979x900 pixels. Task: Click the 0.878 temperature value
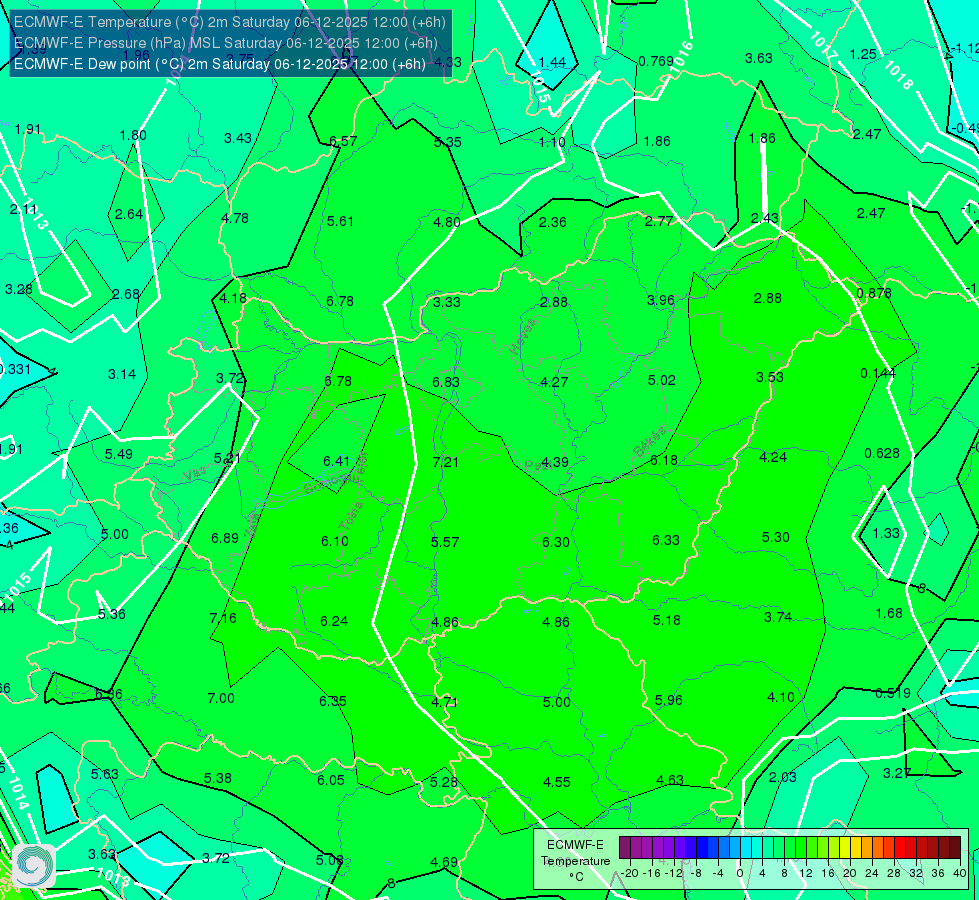pyautogui.click(x=874, y=294)
